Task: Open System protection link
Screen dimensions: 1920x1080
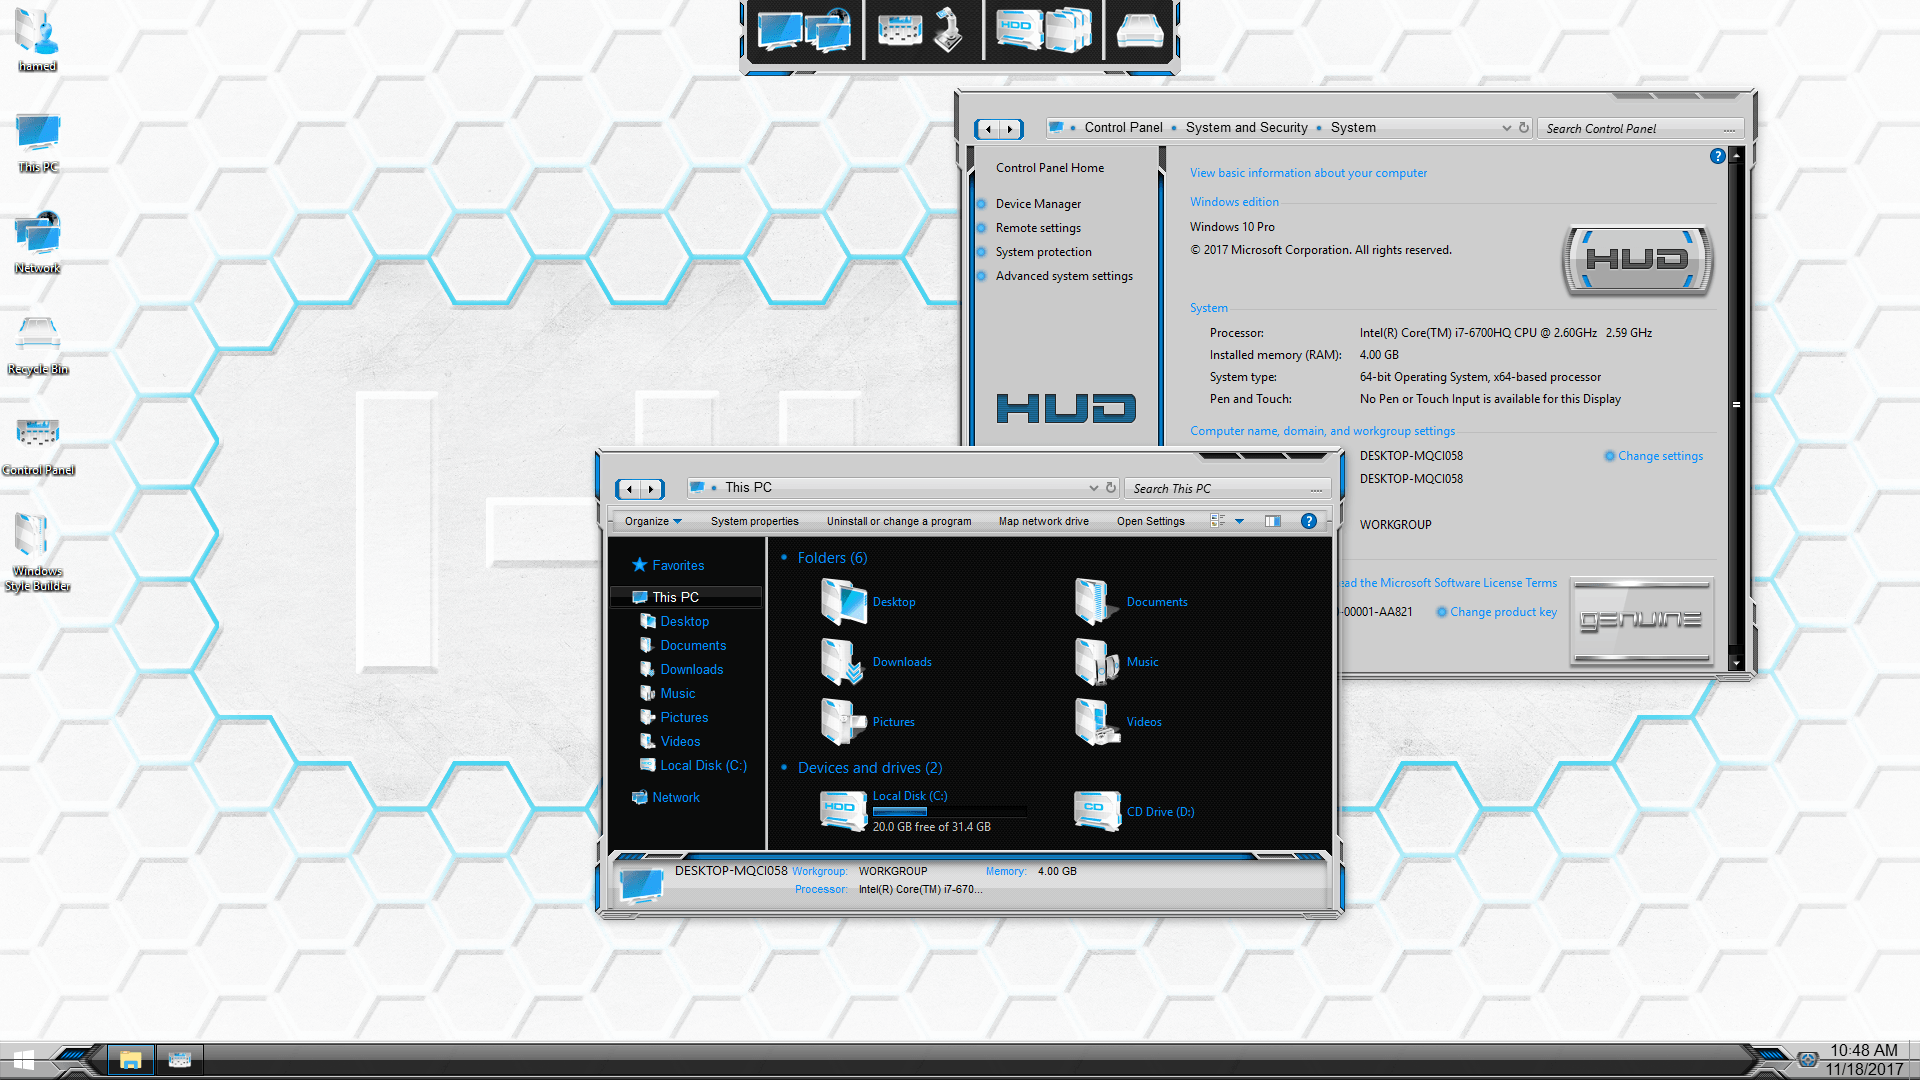Action: (x=1043, y=252)
